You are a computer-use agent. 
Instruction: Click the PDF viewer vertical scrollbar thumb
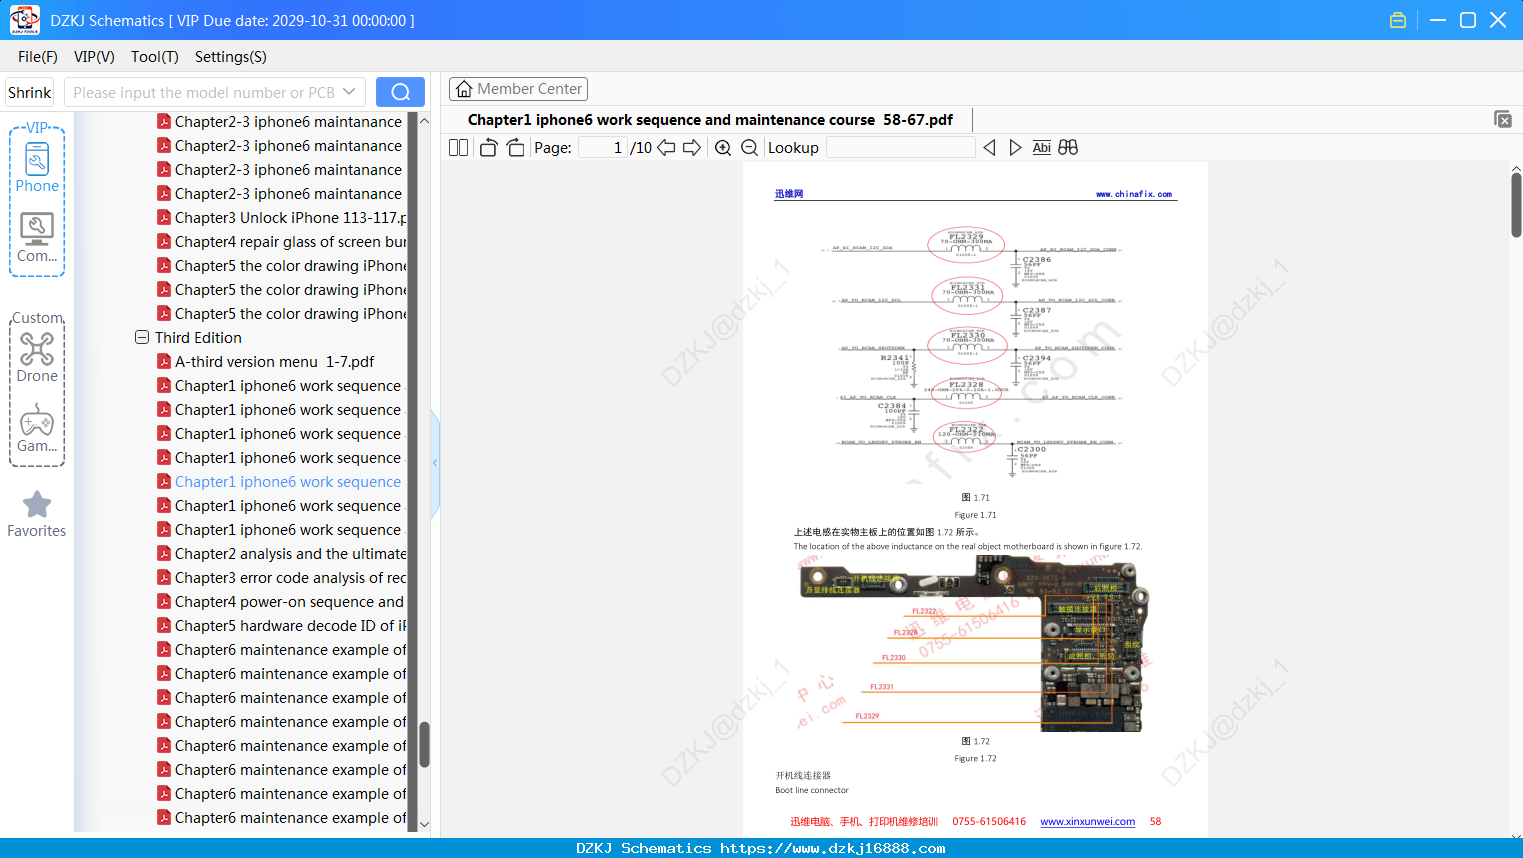[x=1516, y=205]
